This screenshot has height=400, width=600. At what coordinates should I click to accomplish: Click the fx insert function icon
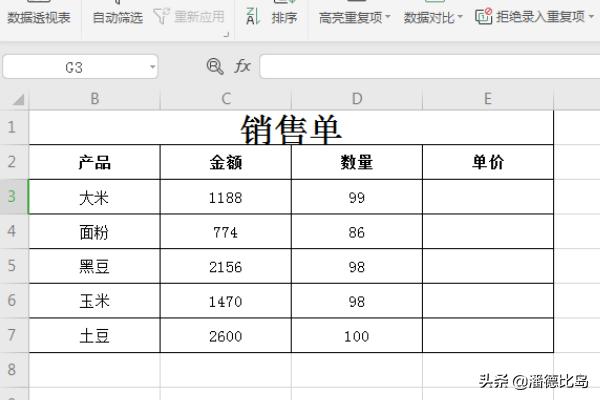[x=242, y=66]
